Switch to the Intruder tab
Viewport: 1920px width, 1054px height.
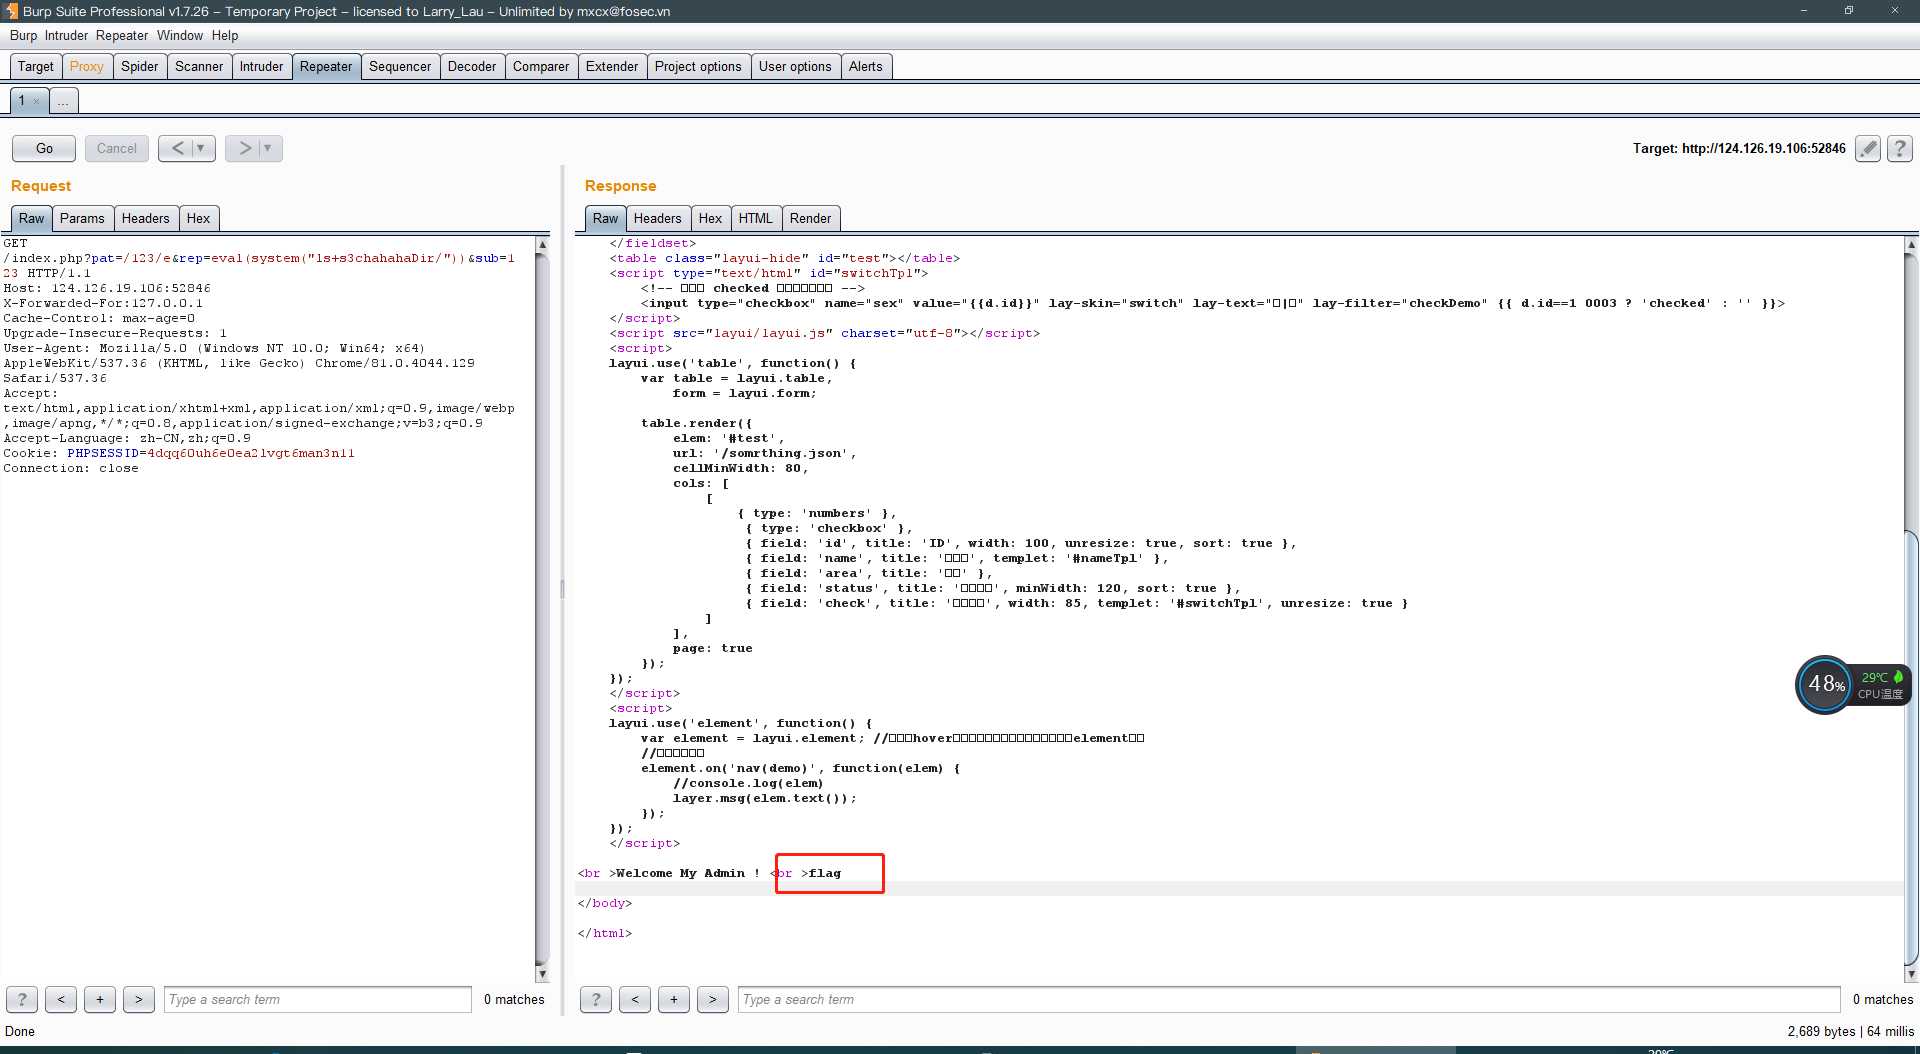pos(261,66)
